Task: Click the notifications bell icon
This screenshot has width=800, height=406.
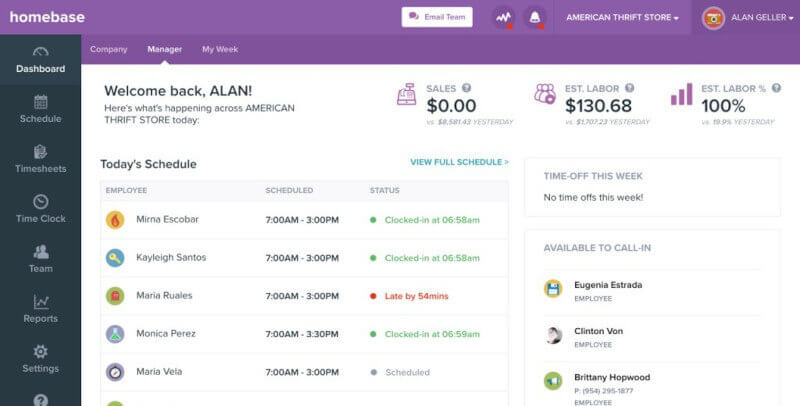Action: (535, 17)
